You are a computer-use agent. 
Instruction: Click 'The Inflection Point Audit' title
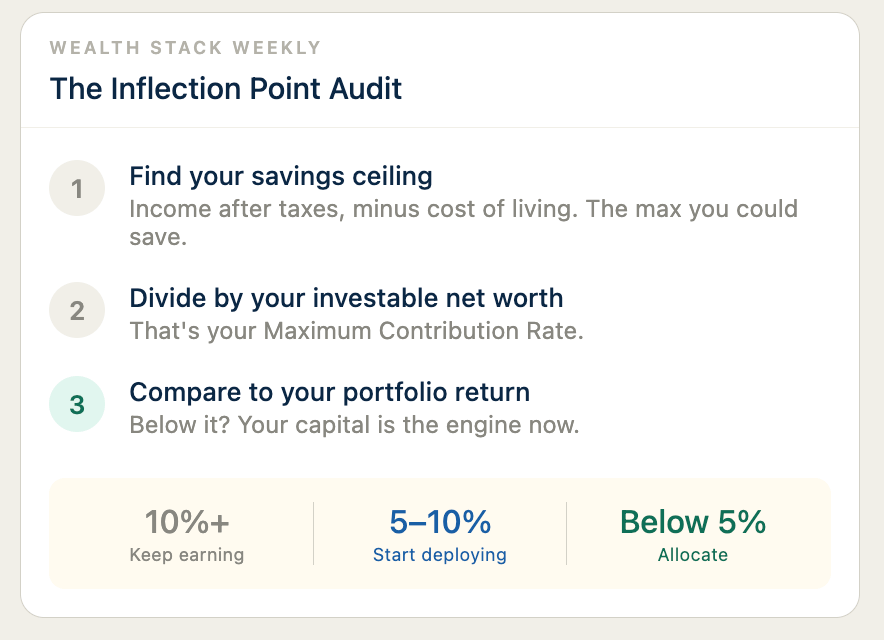226,88
